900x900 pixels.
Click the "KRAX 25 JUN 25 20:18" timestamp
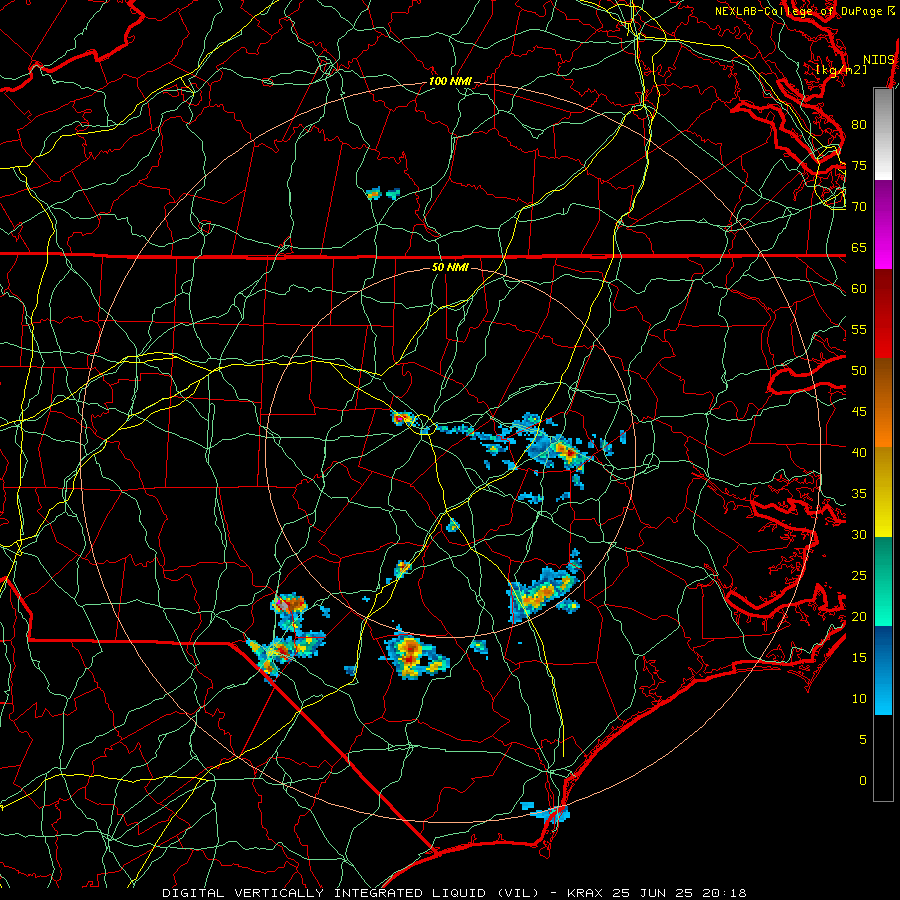pyautogui.click(x=657, y=893)
